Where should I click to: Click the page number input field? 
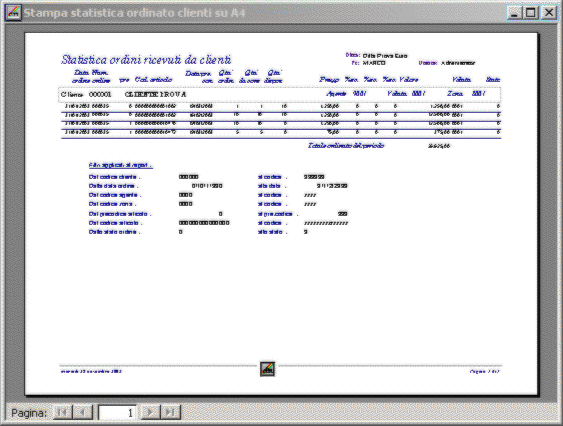coord(117,413)
